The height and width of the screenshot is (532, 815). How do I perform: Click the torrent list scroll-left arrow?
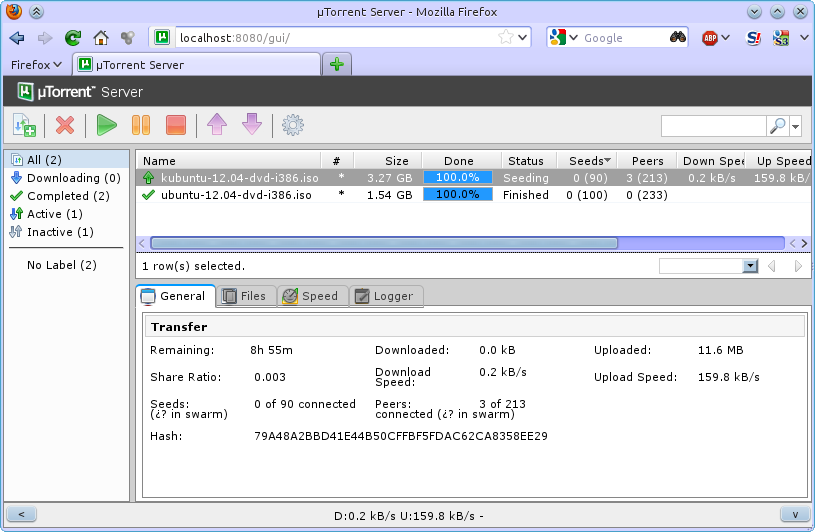142,243
